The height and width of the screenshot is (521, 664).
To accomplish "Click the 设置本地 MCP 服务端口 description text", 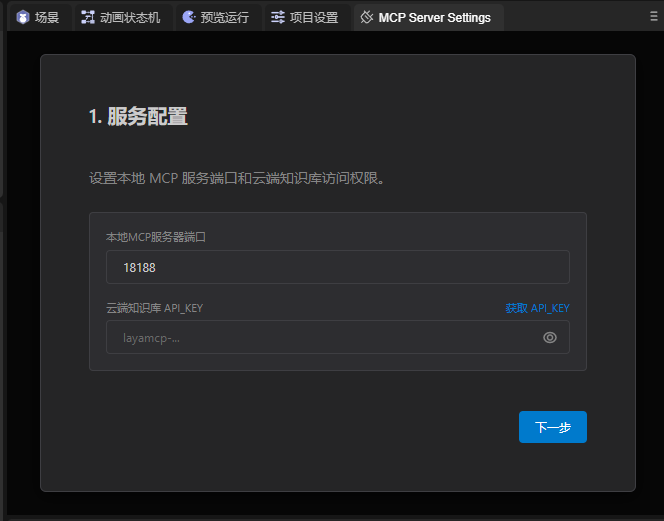I will [x=237, y=179].
